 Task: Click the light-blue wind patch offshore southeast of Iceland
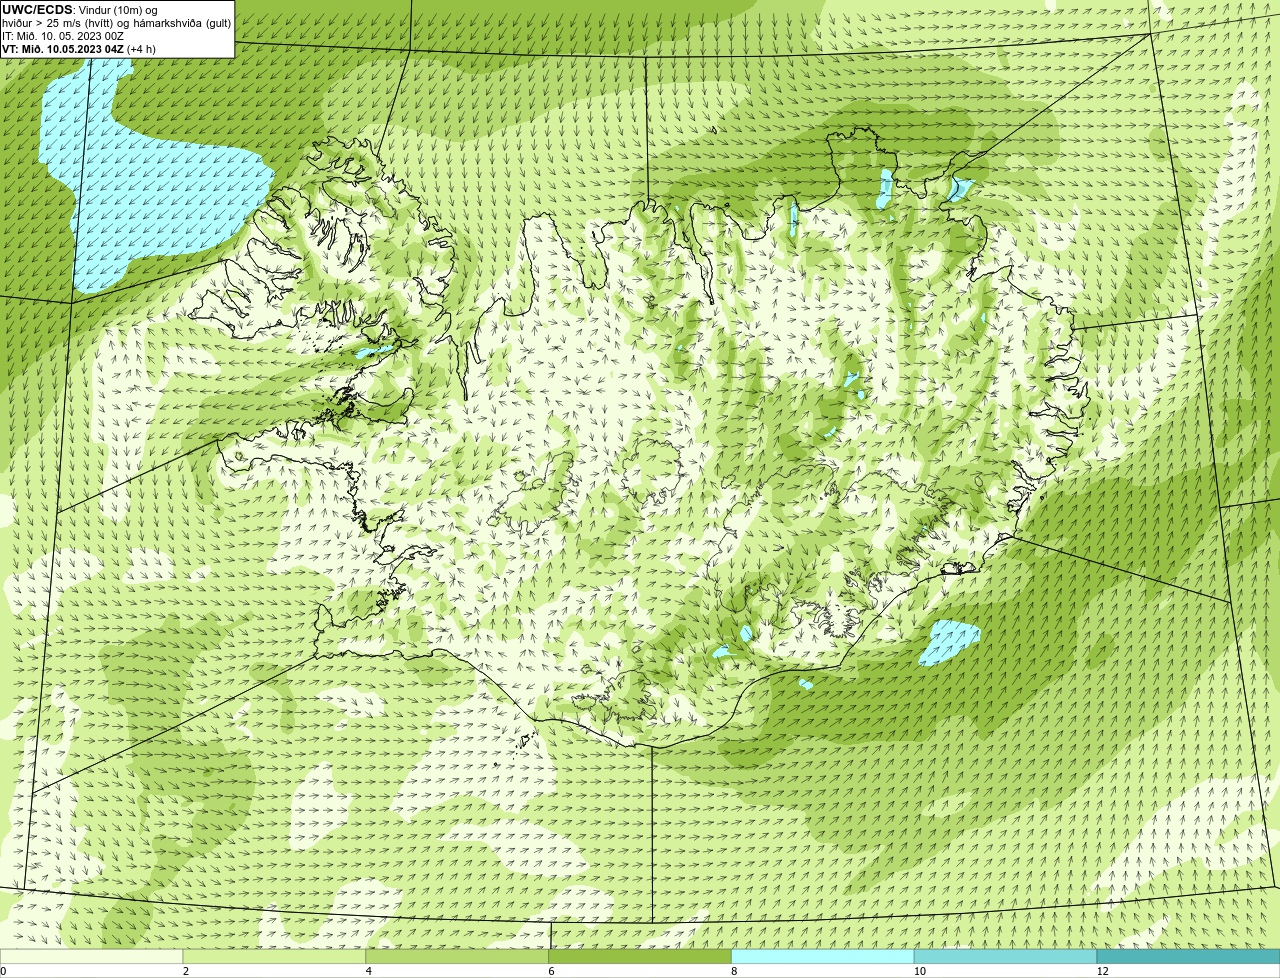(x=949, y=641)
